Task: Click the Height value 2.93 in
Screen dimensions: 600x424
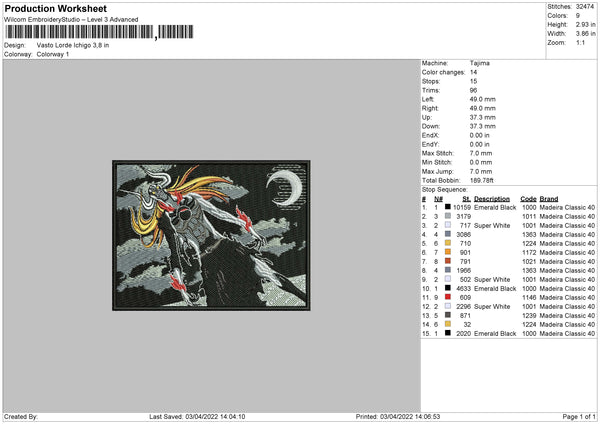Action: [x=585, y=24]
